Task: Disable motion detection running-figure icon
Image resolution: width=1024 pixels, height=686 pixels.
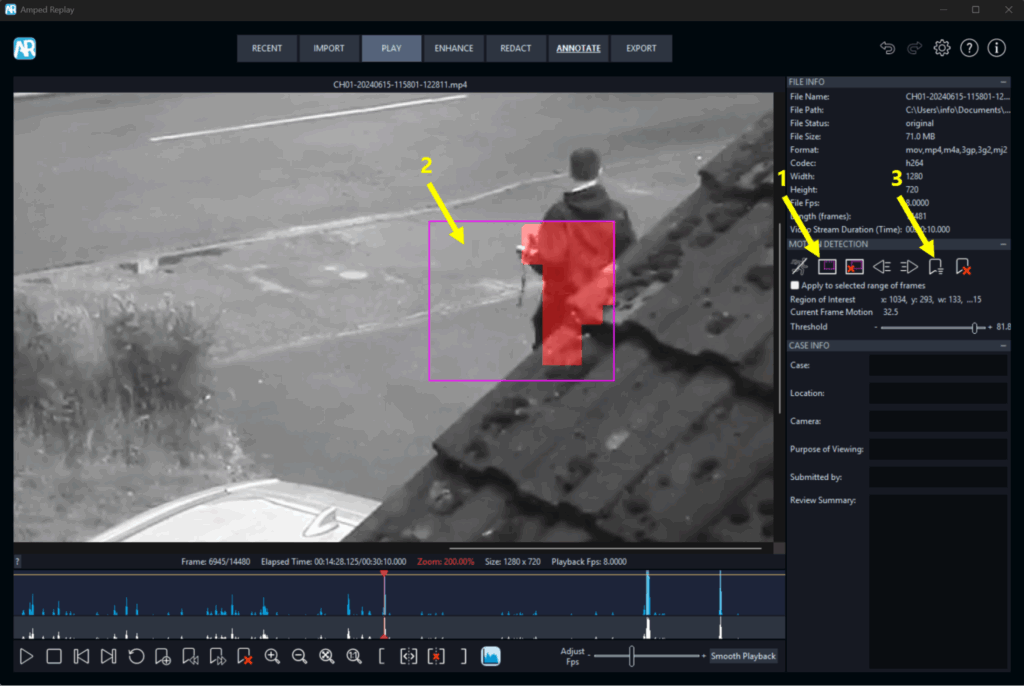Action: [x=800, y=266]
